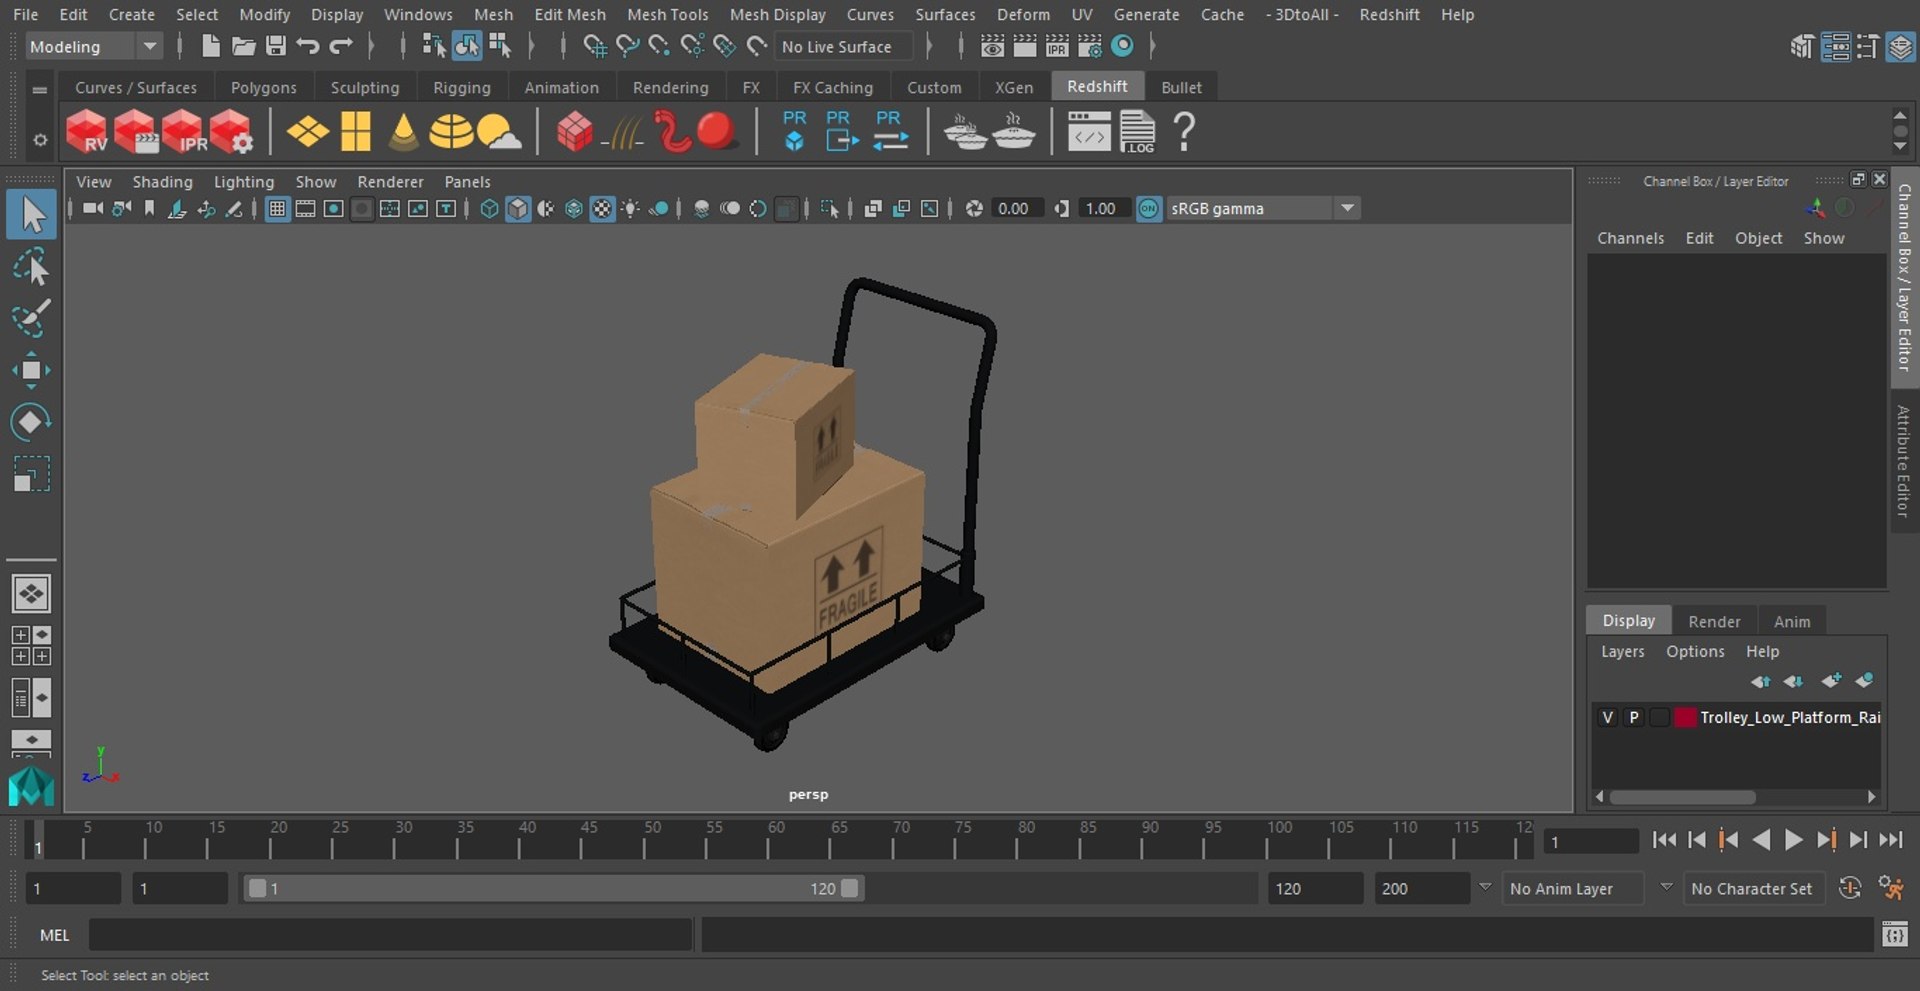Activate the Move tool
Image resolution: width=1920 pixels, height=991 pixels.
coord(31,370)
